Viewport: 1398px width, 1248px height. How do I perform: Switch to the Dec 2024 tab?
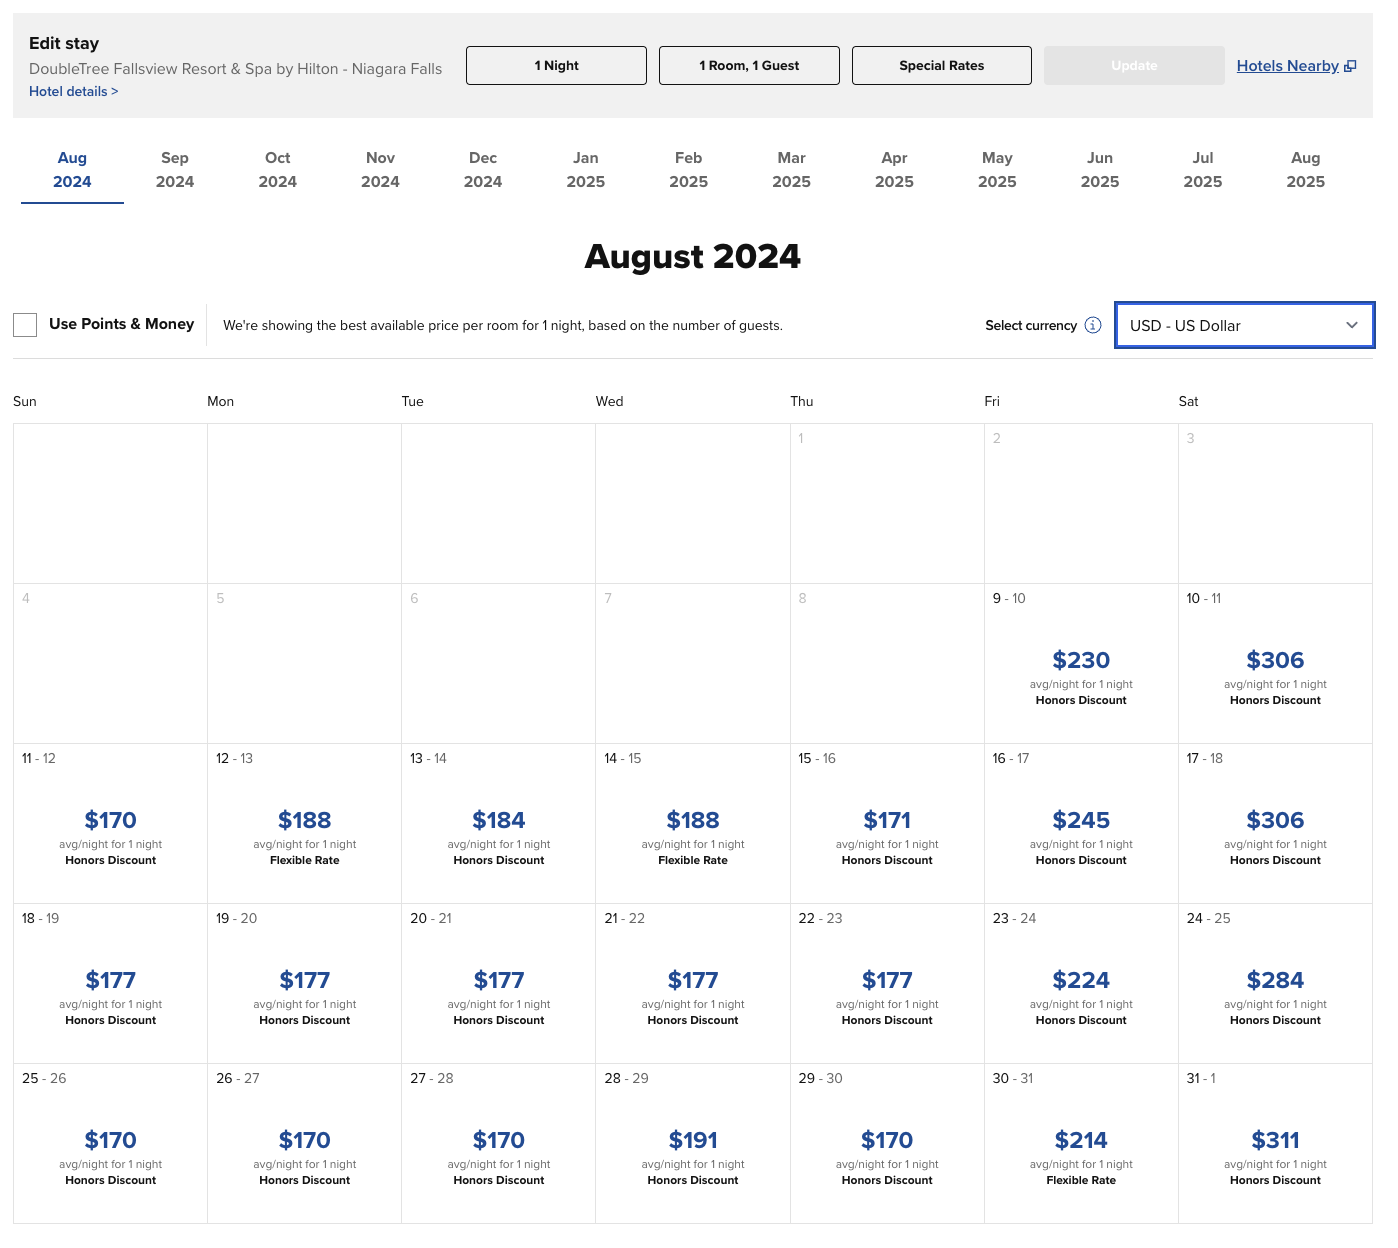point(483,170)
